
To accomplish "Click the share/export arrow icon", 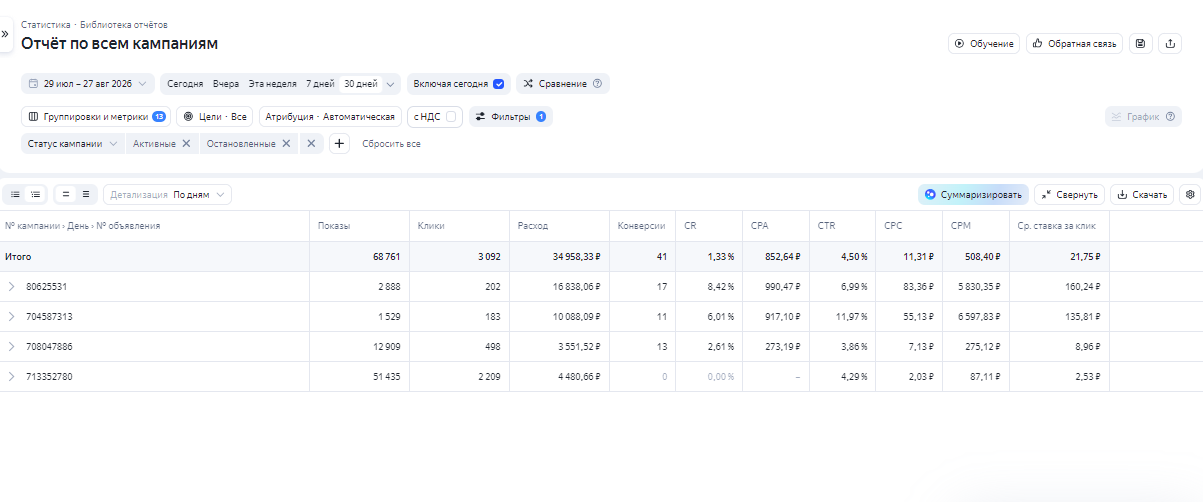I will click(1170, 44).
